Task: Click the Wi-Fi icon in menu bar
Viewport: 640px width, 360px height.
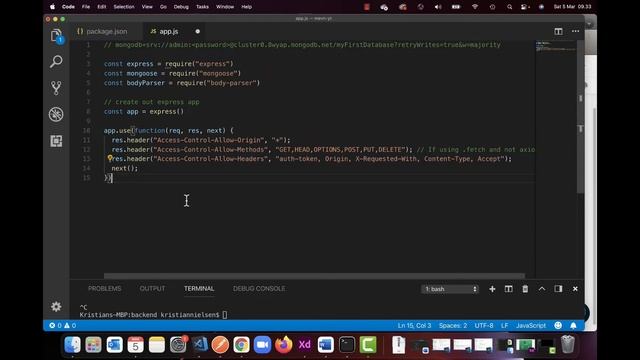Action: 475,7
